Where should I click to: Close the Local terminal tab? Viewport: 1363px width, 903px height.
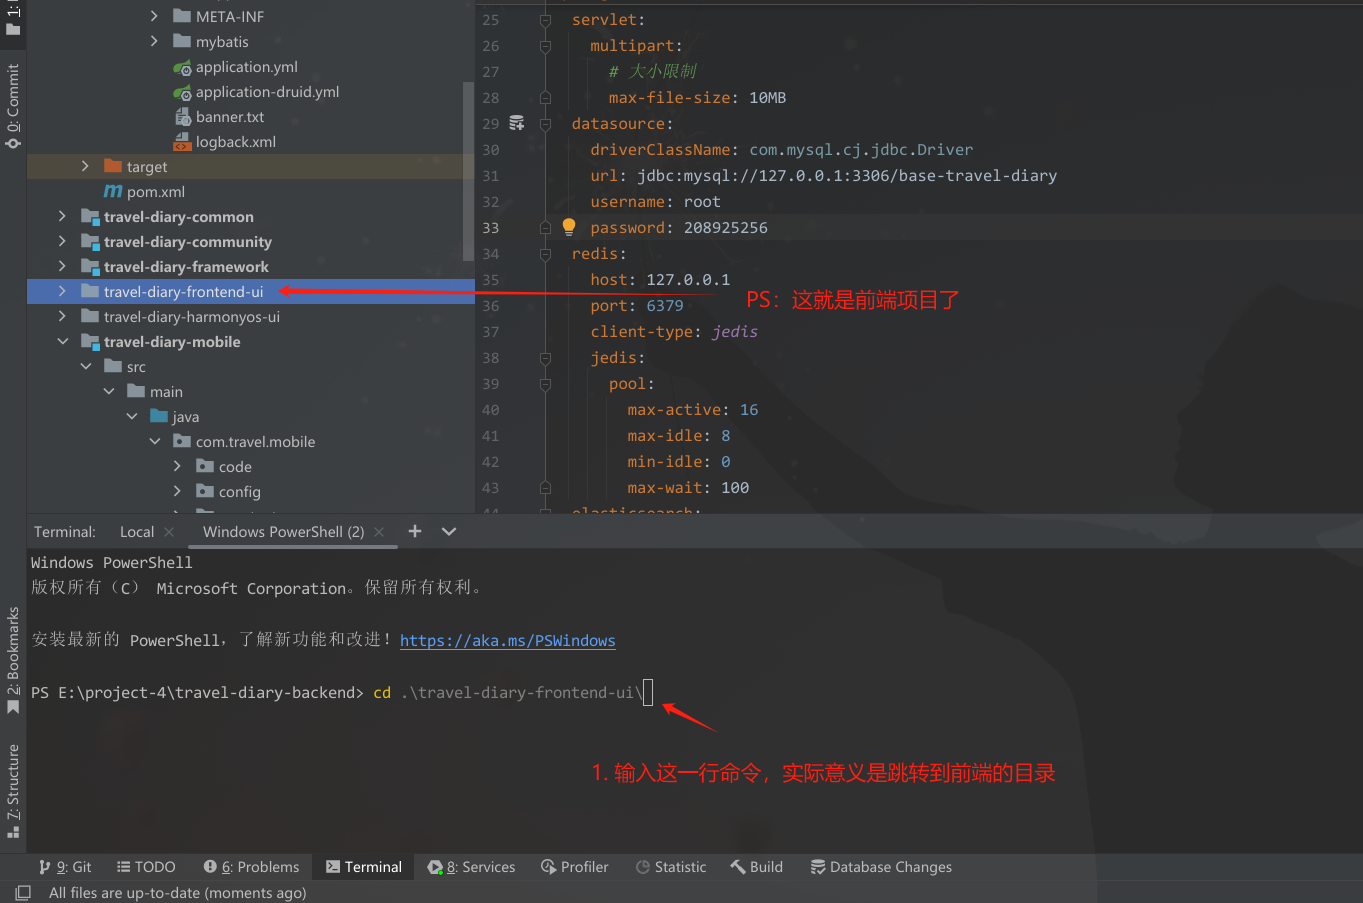169,532
